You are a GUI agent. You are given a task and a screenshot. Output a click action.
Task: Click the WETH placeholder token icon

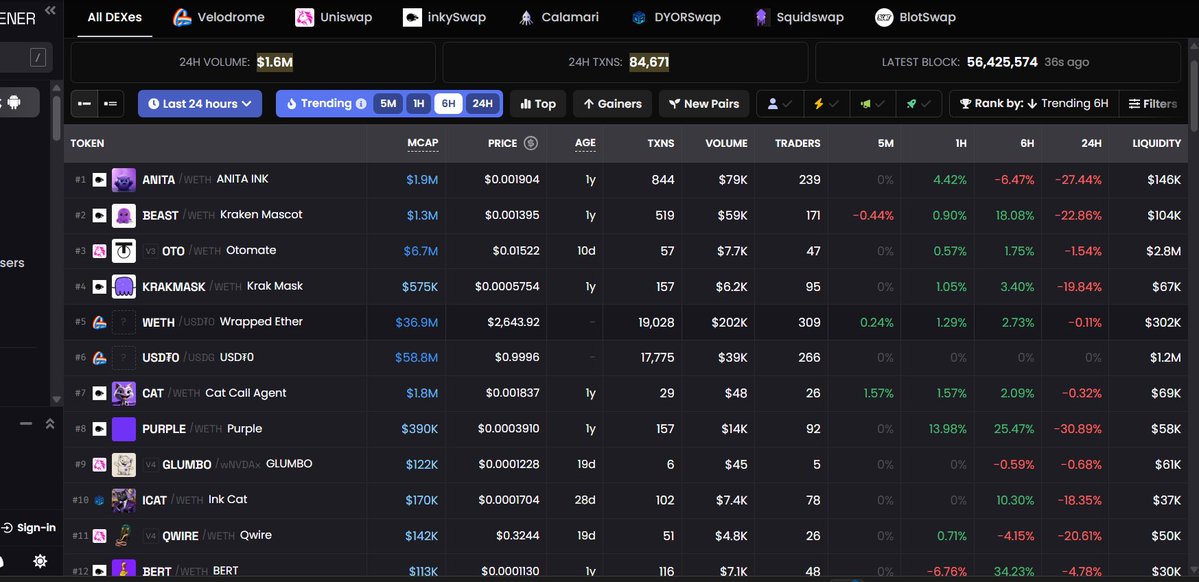(x=124, y=322)
